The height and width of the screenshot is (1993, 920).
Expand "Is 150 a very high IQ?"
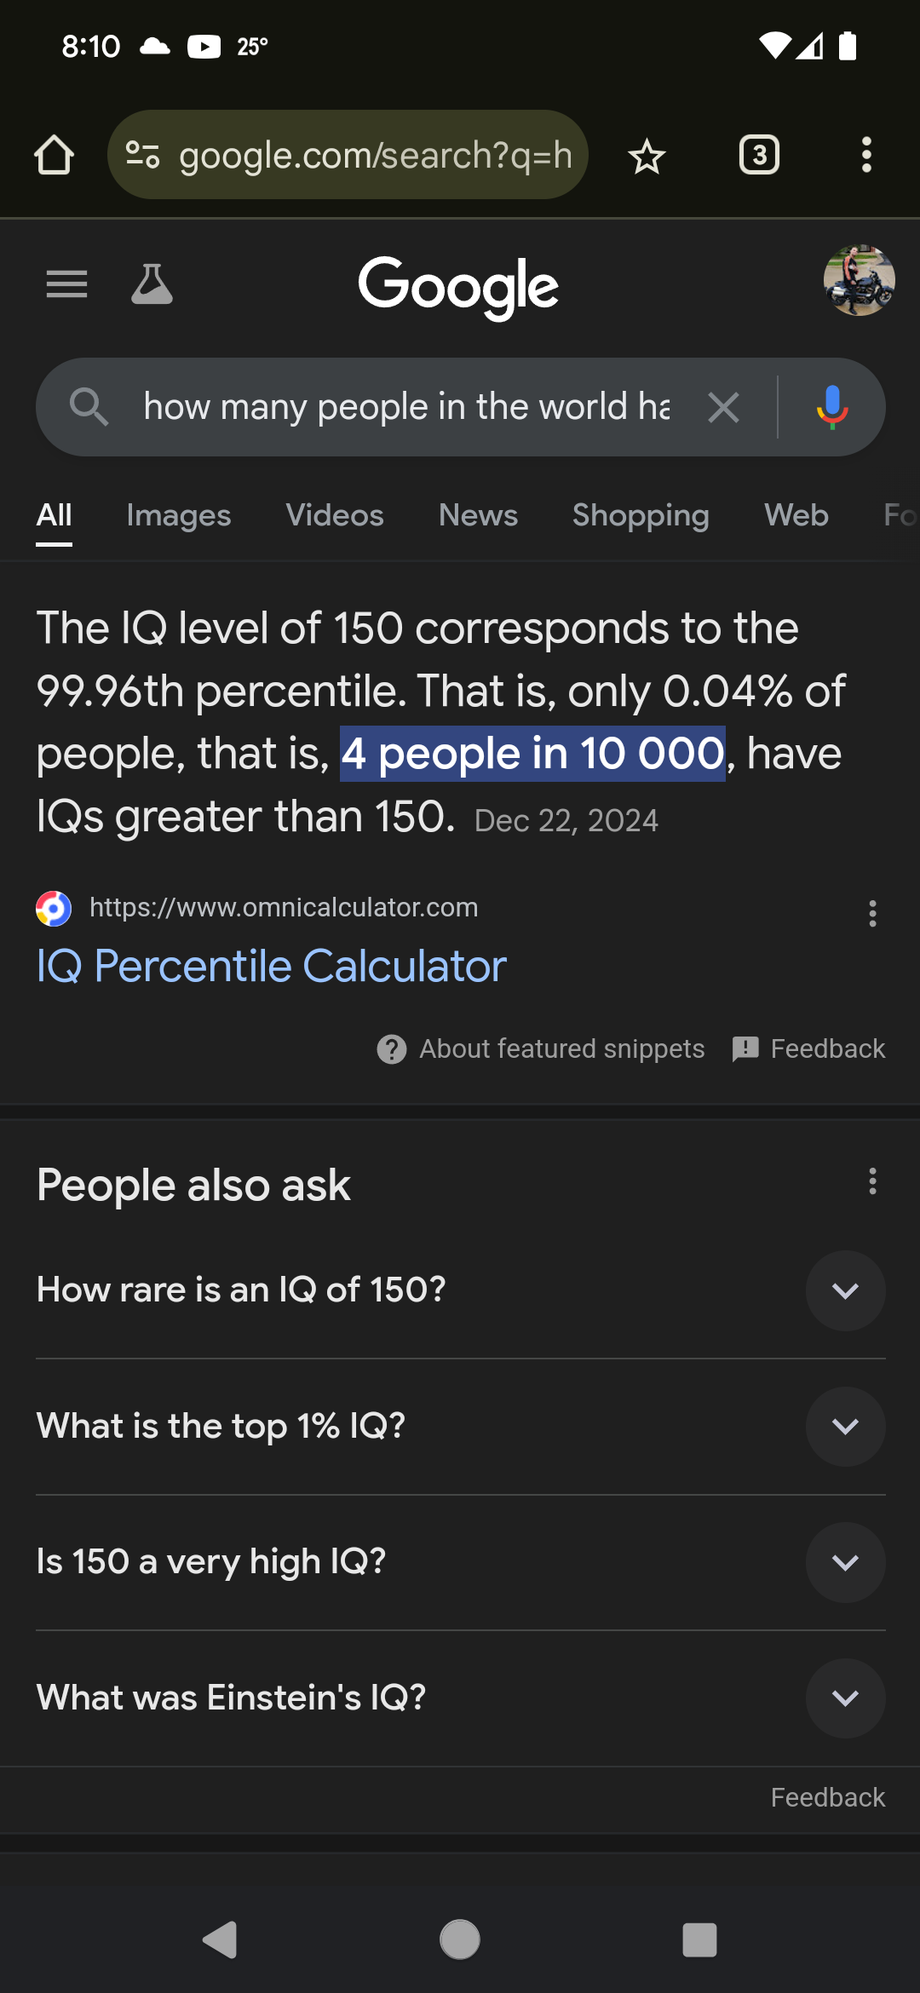[845, 1563]
